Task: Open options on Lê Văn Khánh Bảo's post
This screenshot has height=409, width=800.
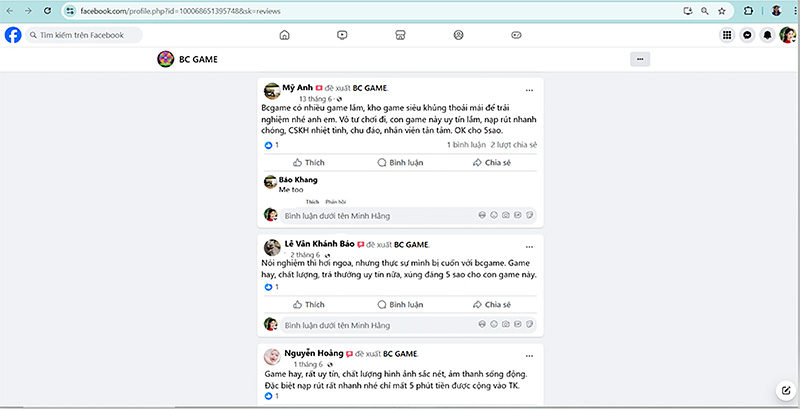Action: pyautogui.click(x=529, y=247)
